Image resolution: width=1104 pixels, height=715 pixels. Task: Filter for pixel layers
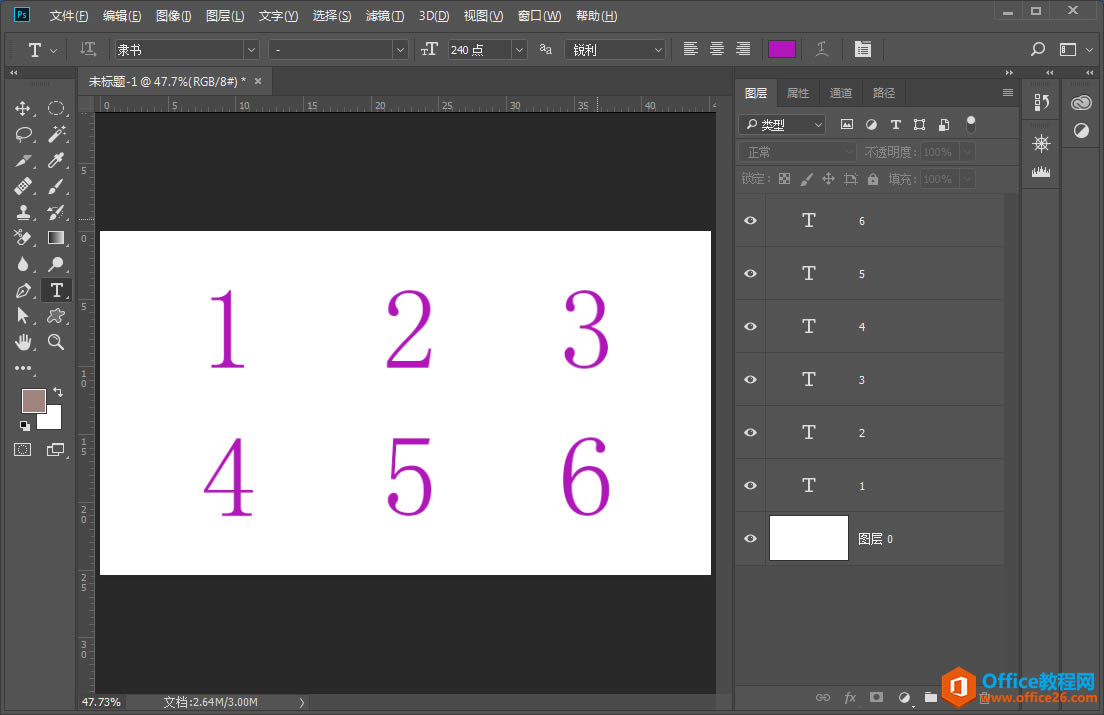click(x=847, y=125)
